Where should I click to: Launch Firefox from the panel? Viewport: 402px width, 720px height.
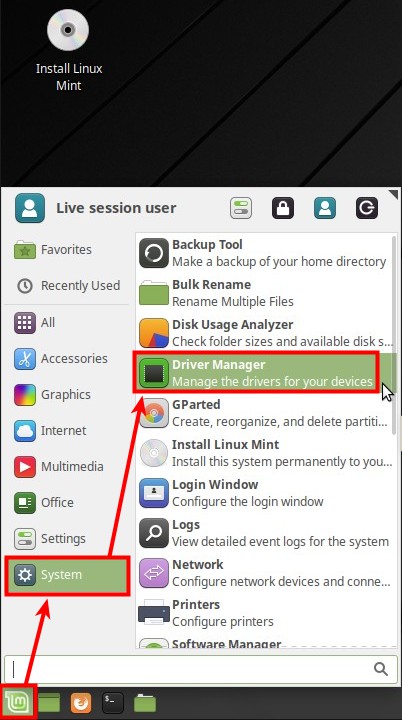(81, 703)
